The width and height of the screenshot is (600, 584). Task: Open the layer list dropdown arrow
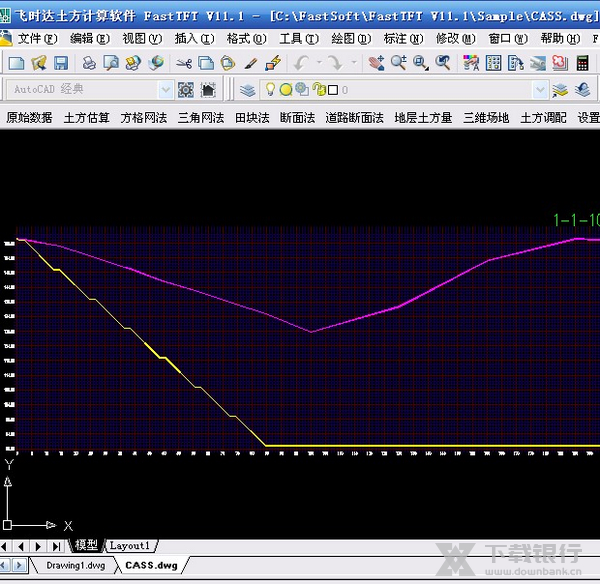coord(540,90)
